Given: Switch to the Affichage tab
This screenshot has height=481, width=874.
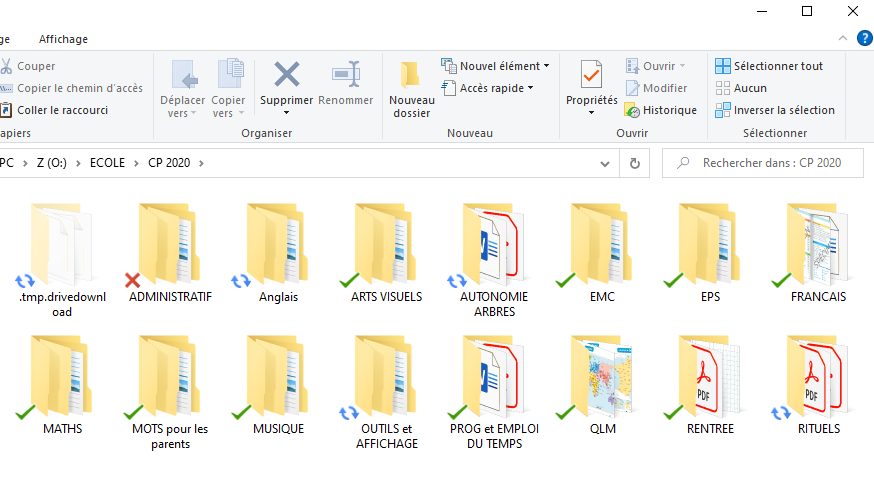Looking at the screenshot, I should point(63,39).
